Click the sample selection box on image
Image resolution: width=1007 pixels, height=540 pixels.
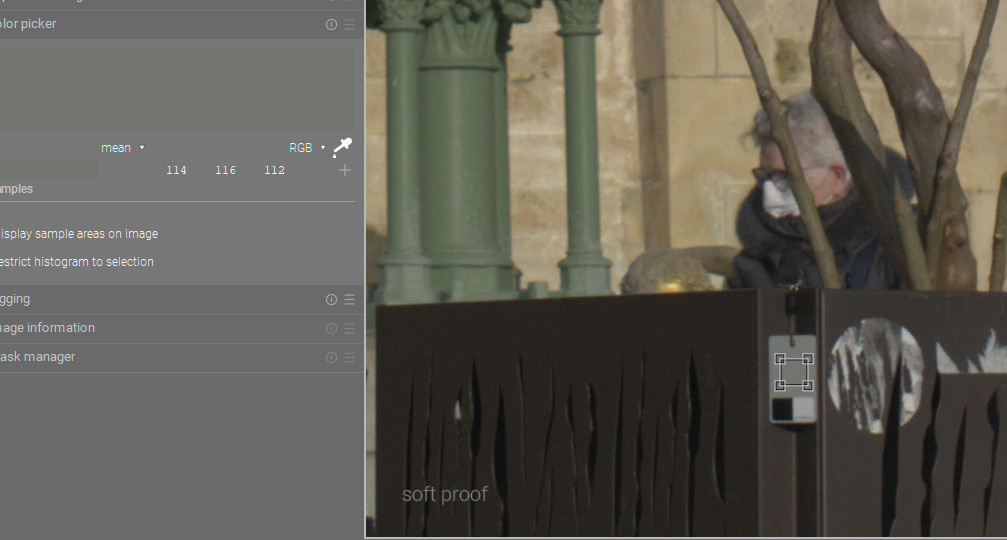[x=793, y=372]
